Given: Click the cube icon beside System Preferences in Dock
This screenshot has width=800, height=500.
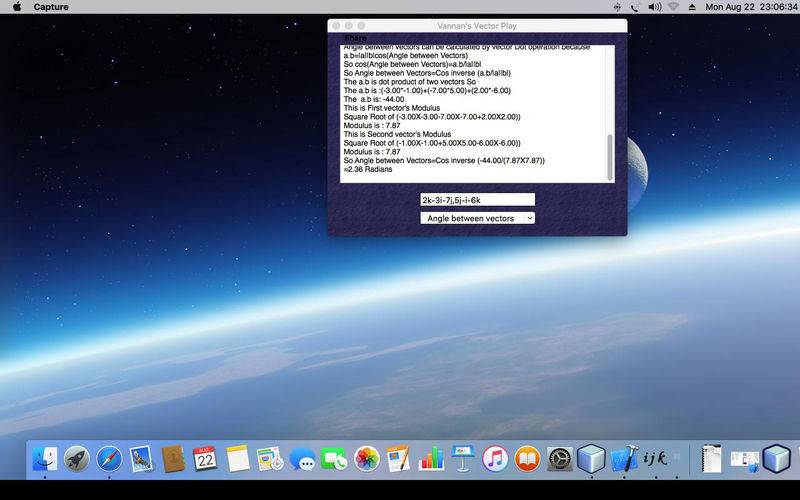Looking at the screenshot, I should point(591,459).
